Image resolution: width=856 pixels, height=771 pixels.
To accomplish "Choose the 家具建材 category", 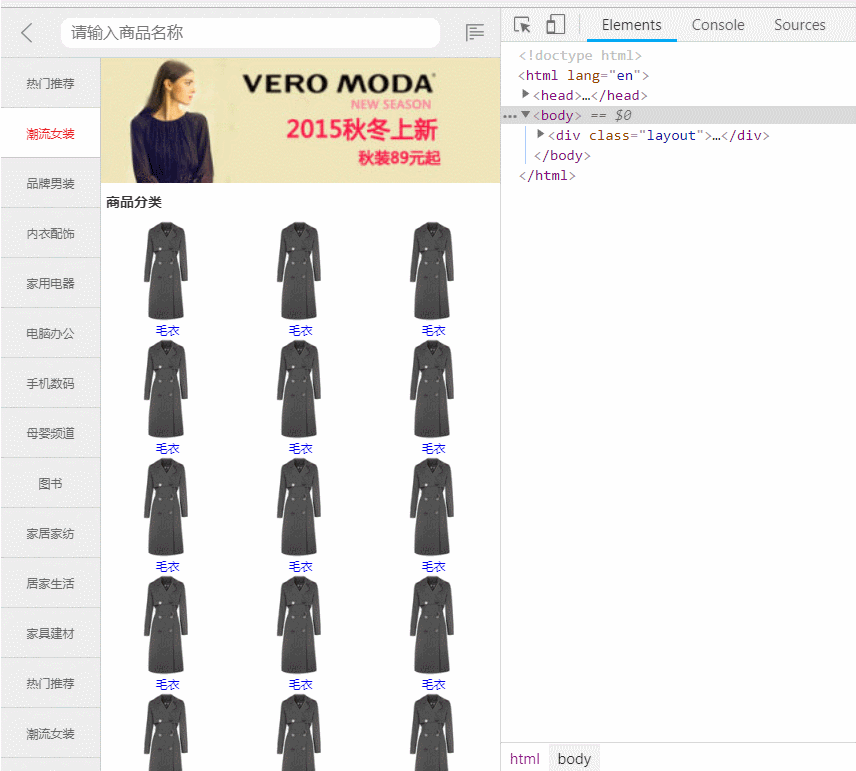I will pos(50,633).
